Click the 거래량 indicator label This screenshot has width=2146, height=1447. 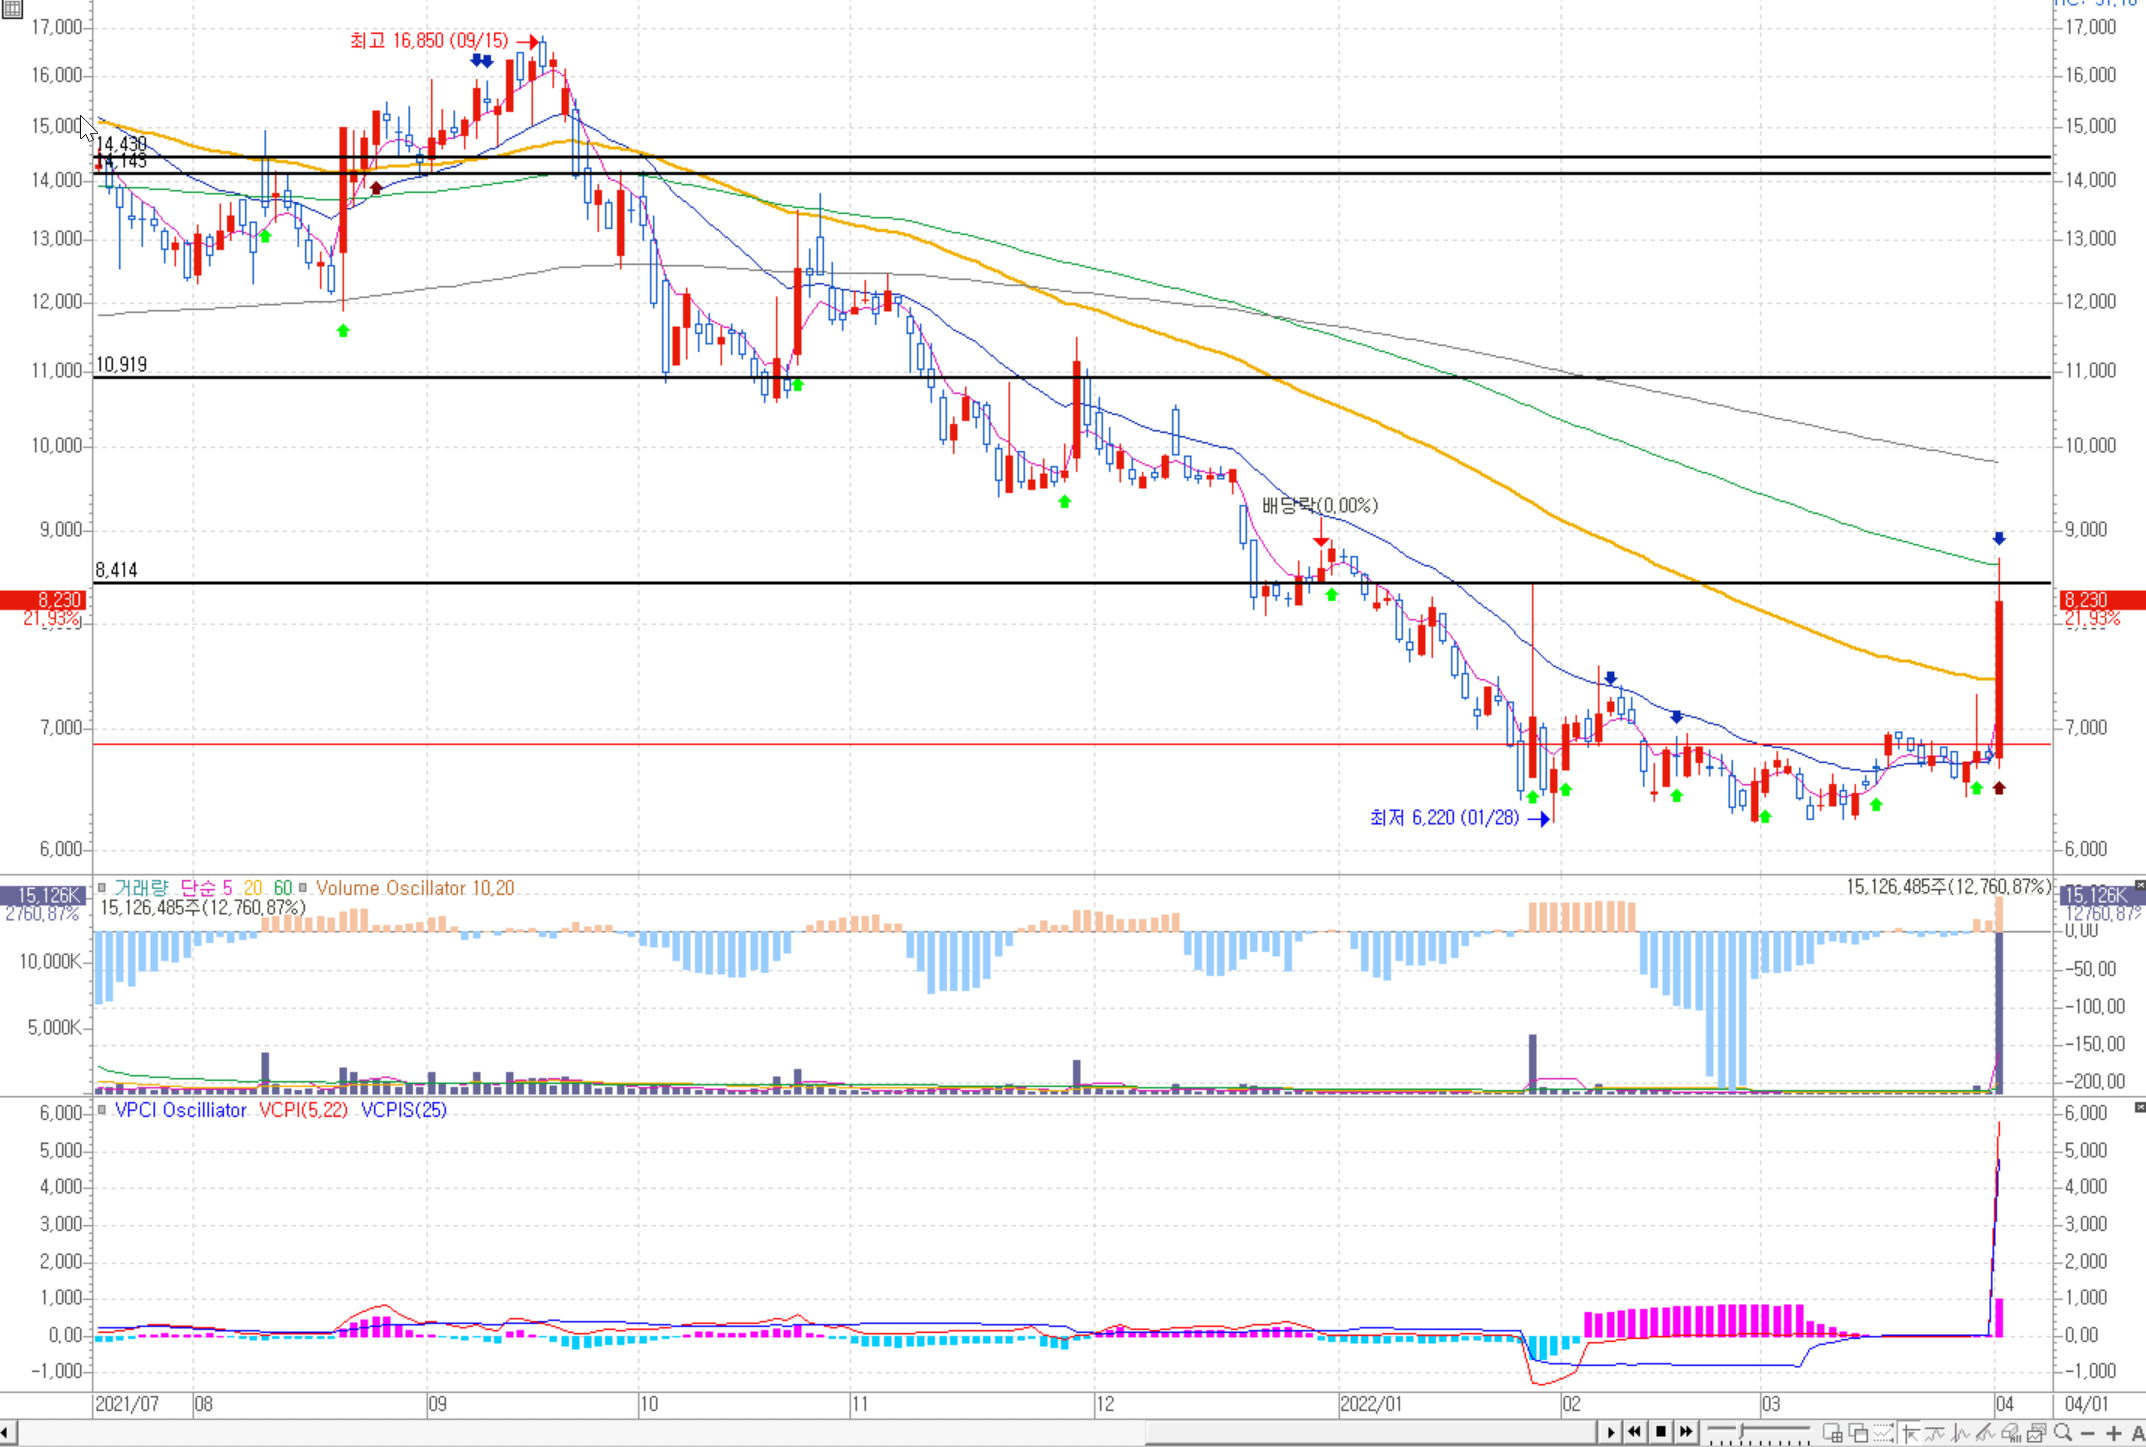coord(141,888)
